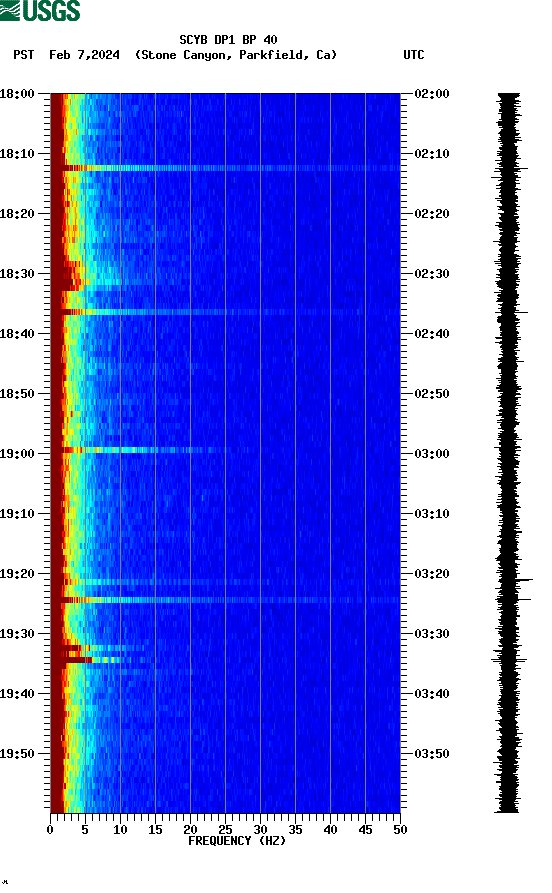The height and width of the screenshot is (893, 552).
Task: Click the 19:50 PST time label
Action: [17, 753]
